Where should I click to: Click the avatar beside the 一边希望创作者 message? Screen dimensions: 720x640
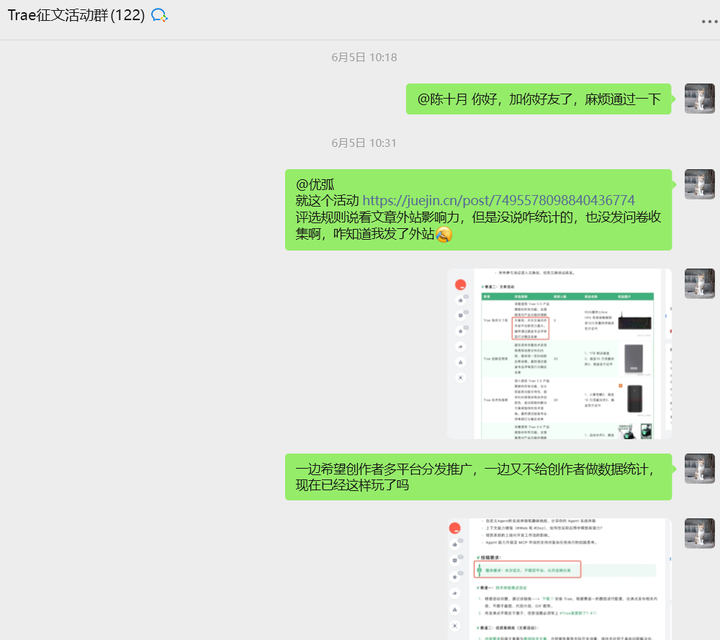click(x=699, y=468)
